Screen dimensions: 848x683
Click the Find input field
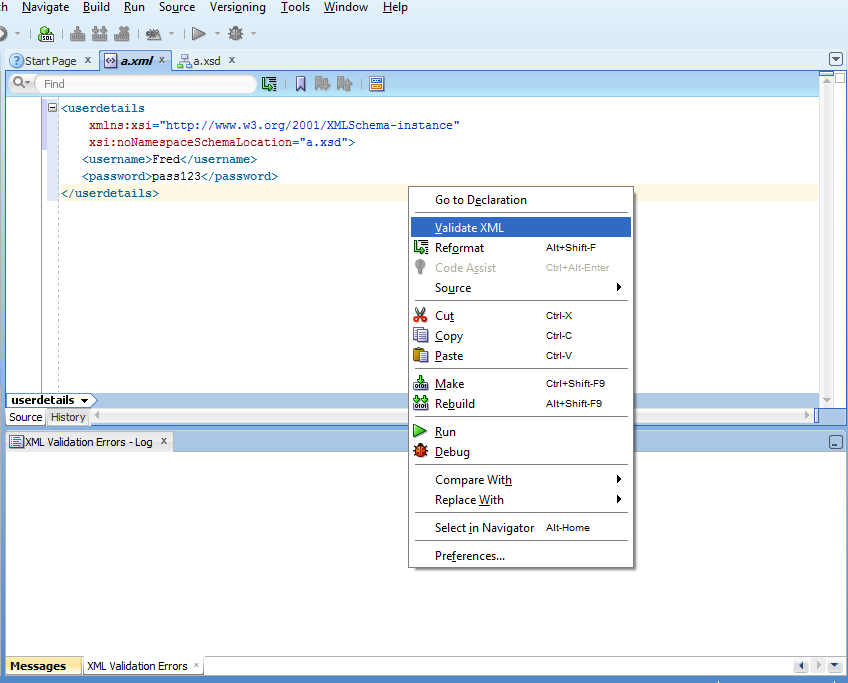coord(146,84)
